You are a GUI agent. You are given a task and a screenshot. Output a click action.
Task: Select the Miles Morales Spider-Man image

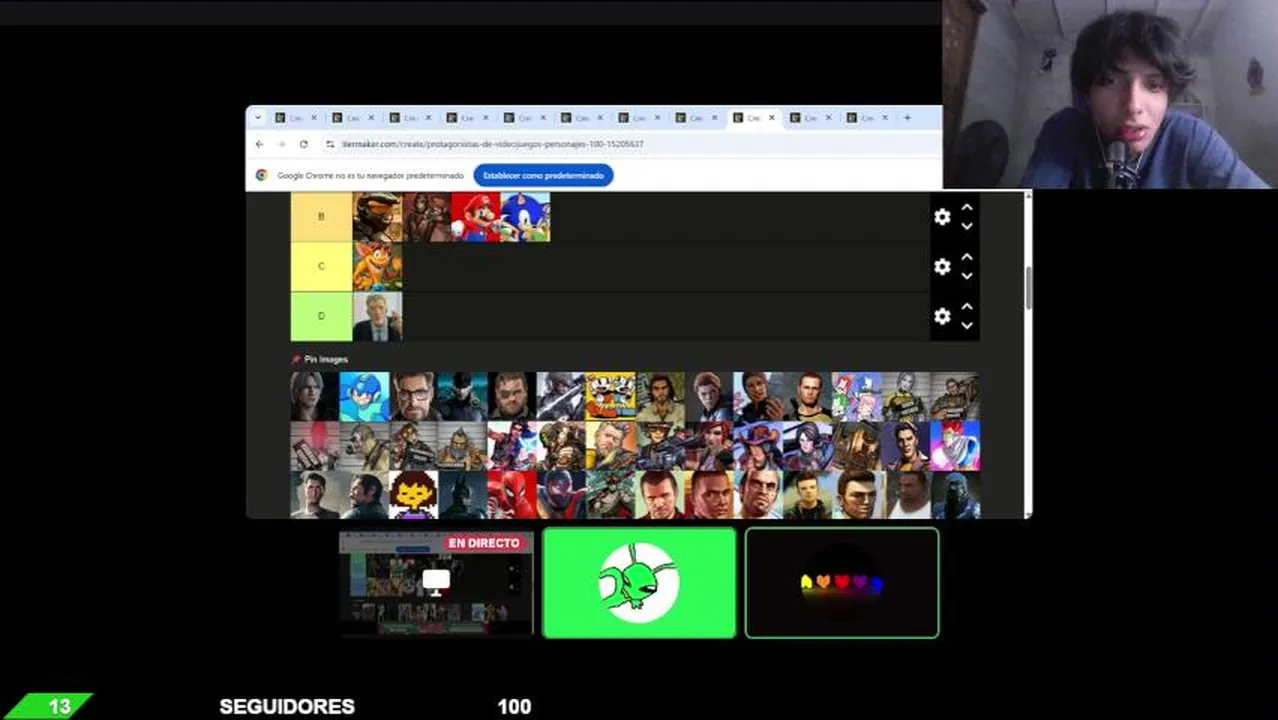[x=561, y=495]
